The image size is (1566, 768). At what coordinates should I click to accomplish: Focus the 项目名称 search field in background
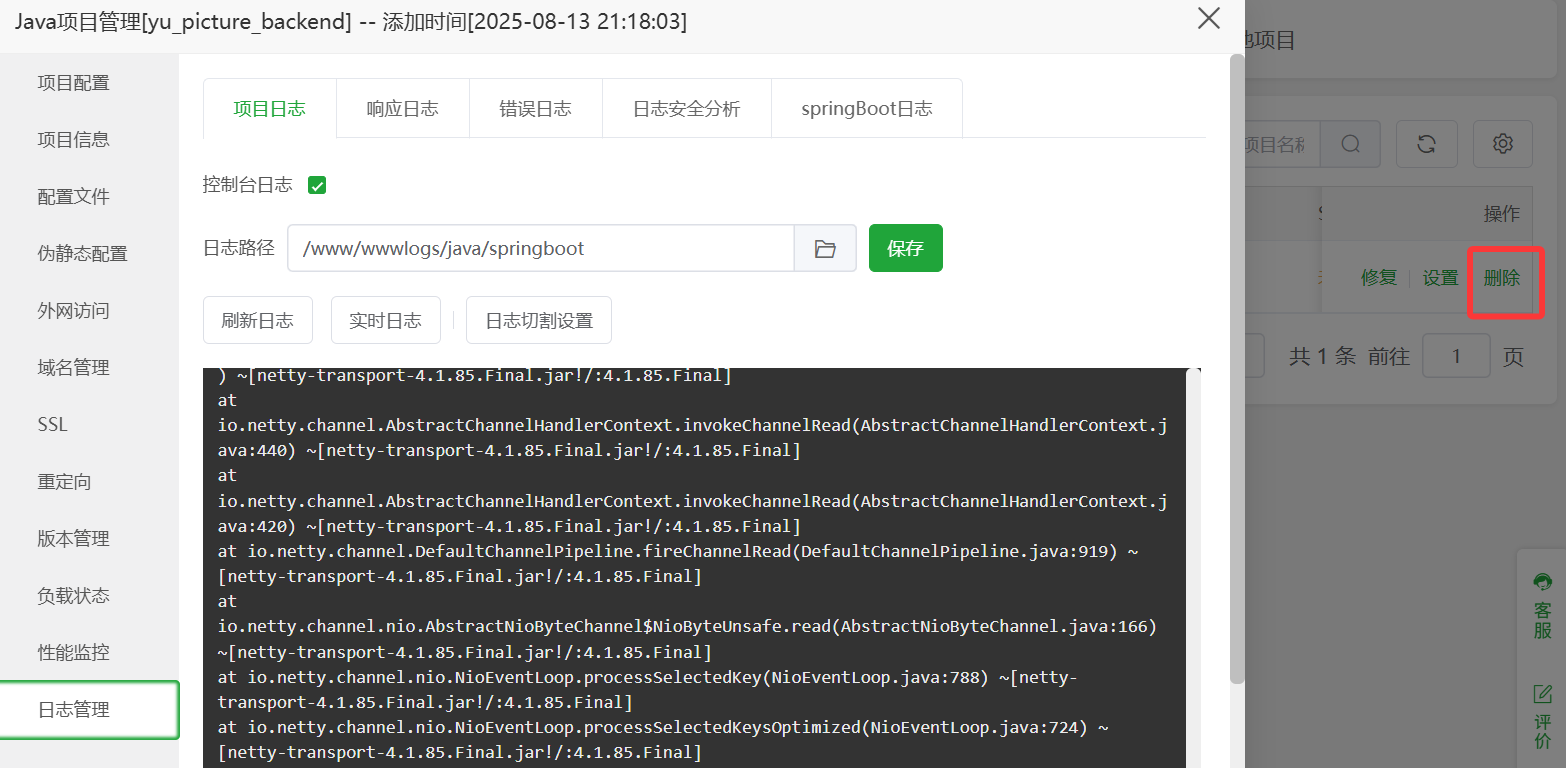pos(1281,144)
